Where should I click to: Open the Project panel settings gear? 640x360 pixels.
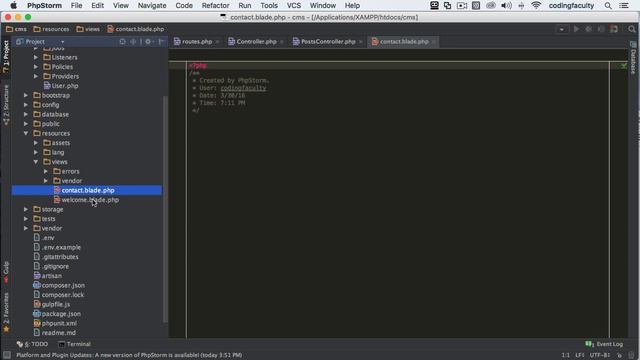tap(148, 42)
